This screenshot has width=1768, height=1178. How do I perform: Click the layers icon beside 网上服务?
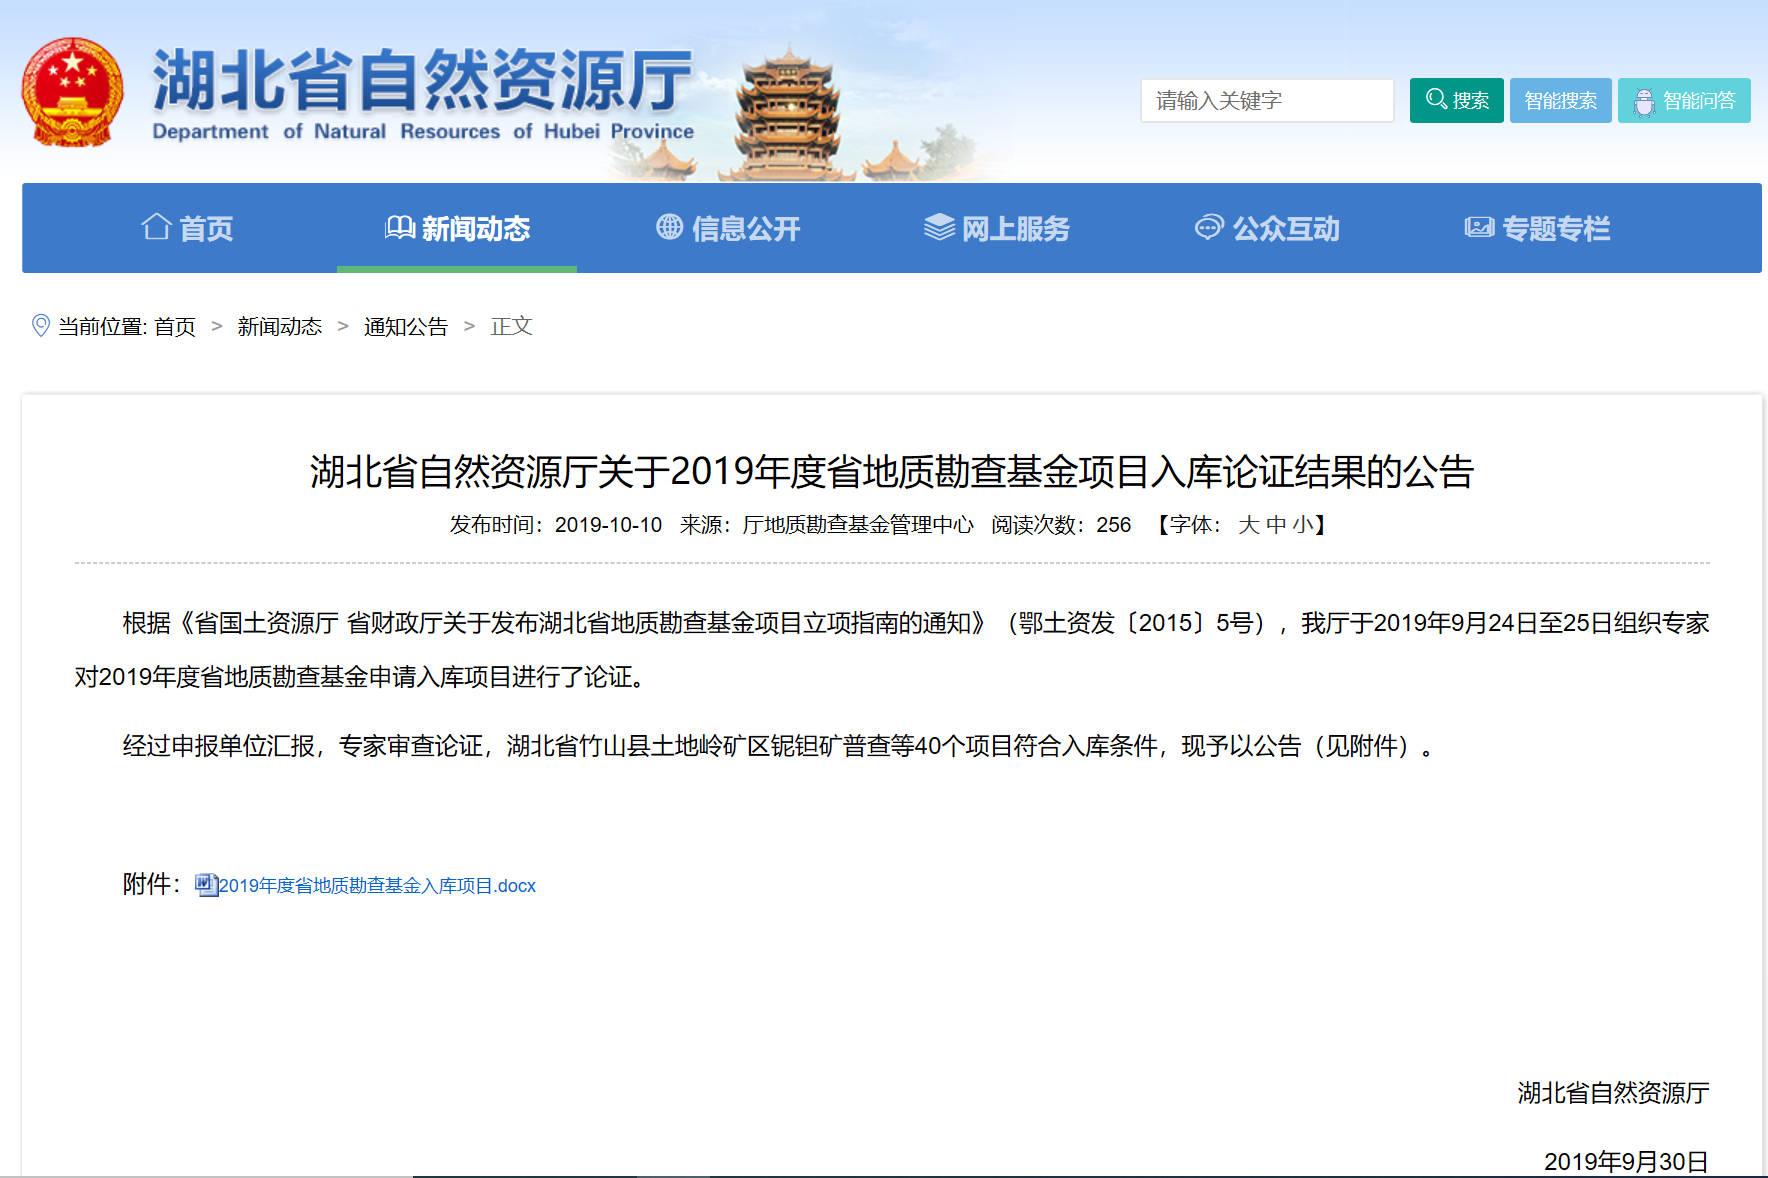[939, 227]
